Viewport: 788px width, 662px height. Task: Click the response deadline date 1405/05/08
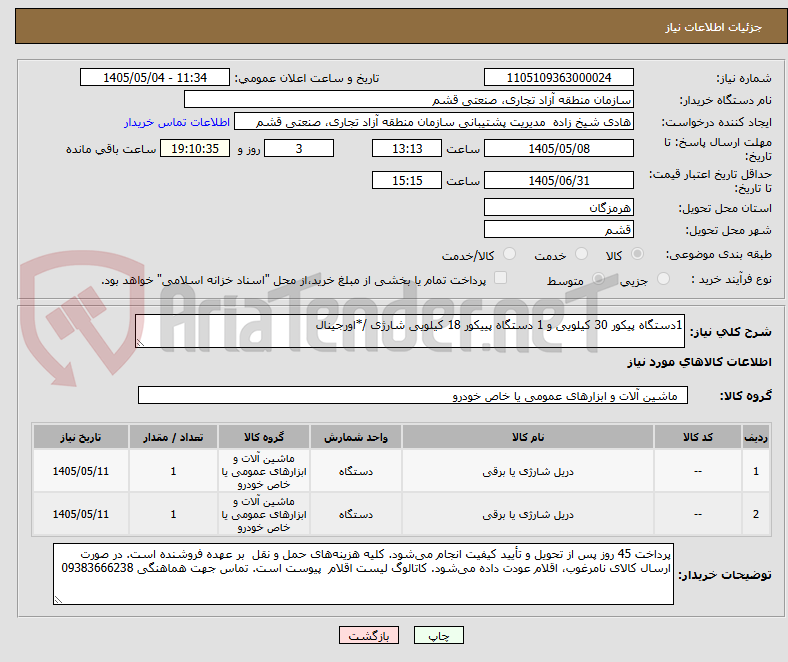point(558,148)
